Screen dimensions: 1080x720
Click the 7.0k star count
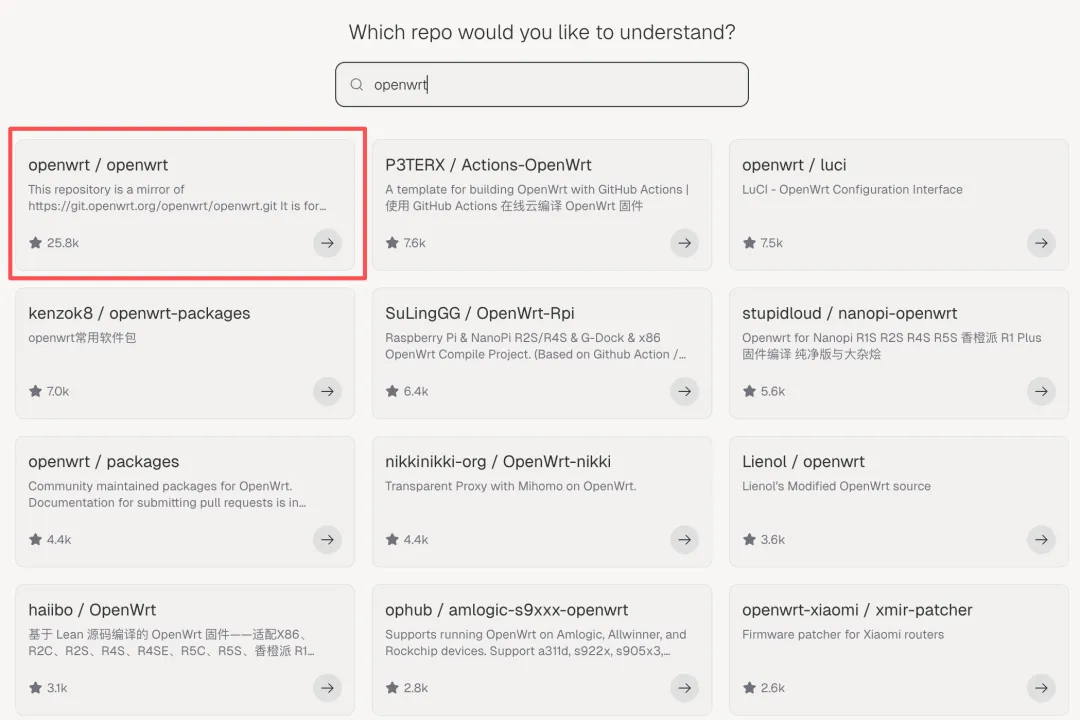click(58, 391)
